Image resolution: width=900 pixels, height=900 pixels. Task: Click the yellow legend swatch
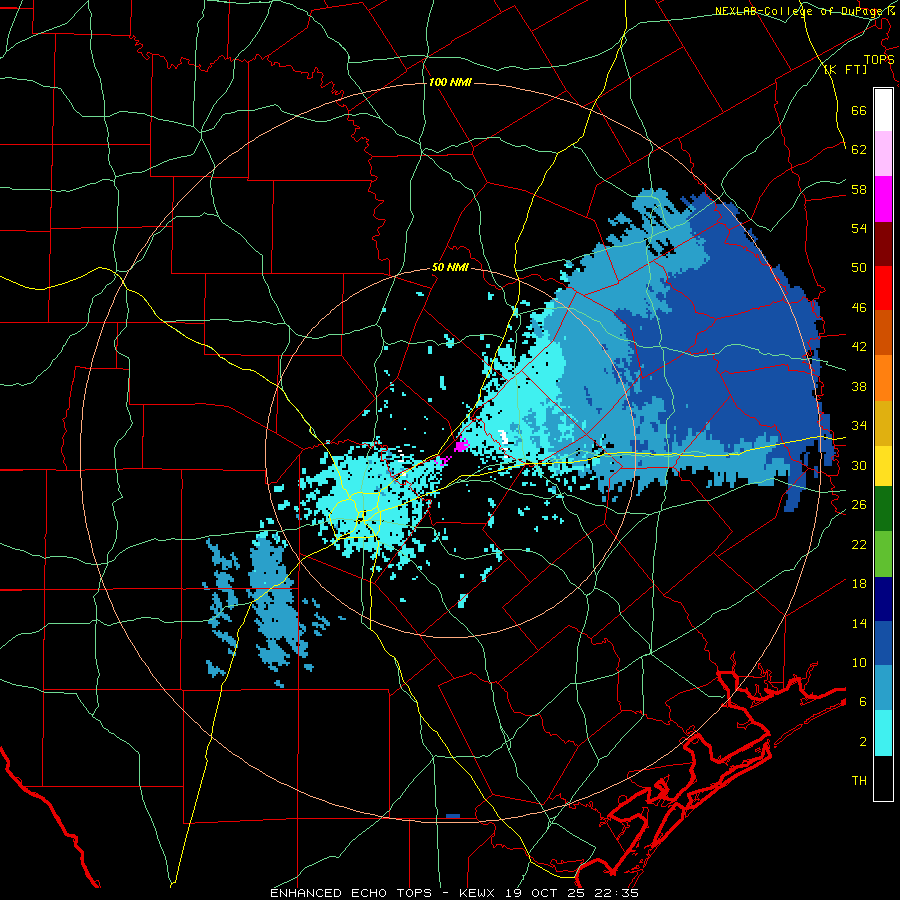[883, 467]
